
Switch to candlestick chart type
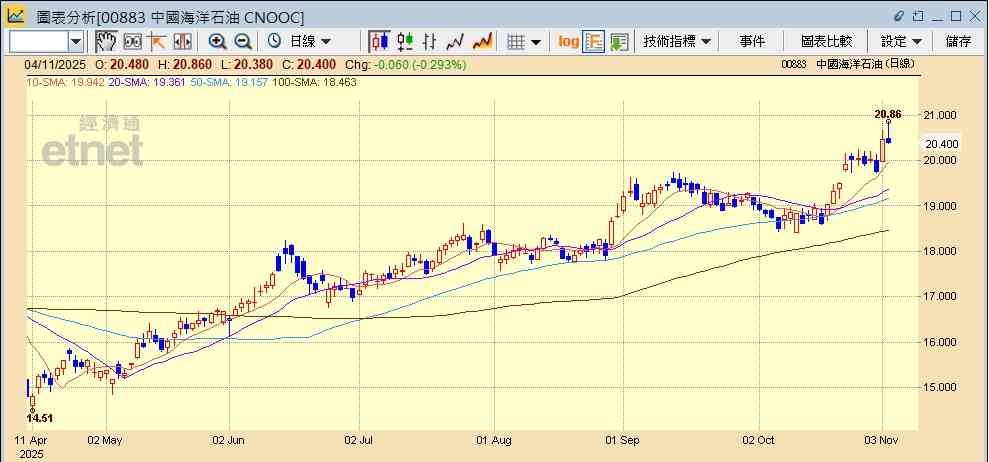point(379,41)
